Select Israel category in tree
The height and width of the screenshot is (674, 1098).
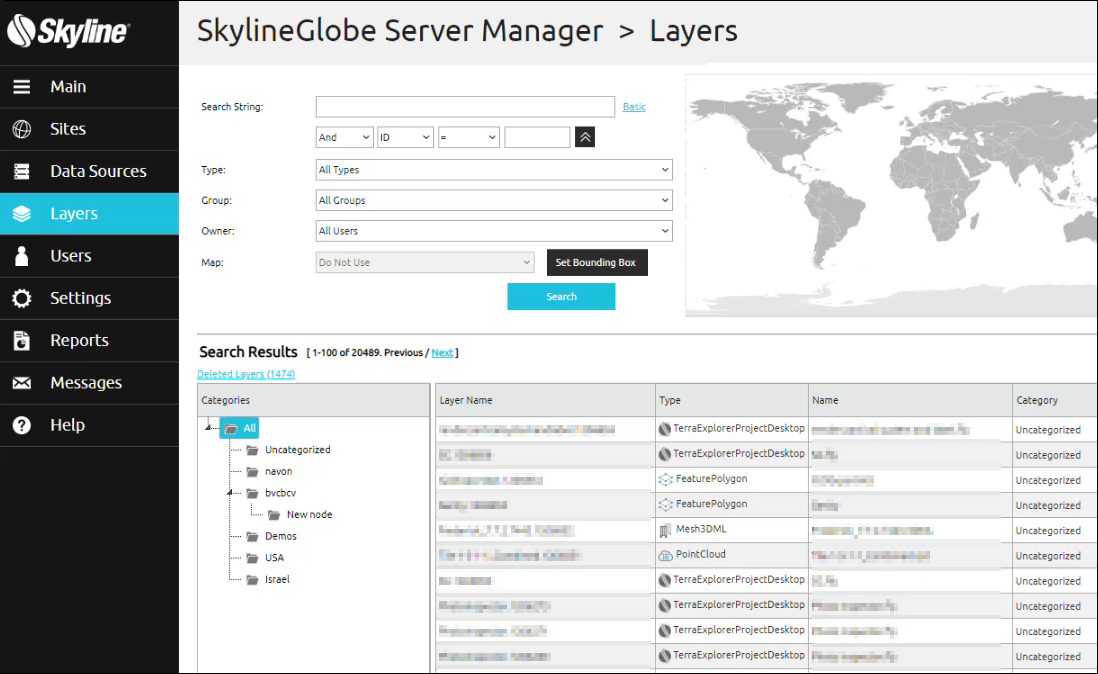point(277,580)
